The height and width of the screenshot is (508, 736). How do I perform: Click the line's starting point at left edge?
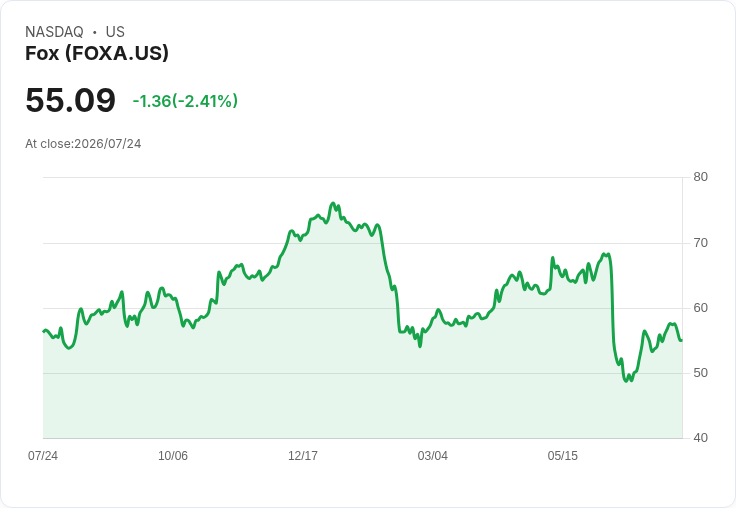44,331
